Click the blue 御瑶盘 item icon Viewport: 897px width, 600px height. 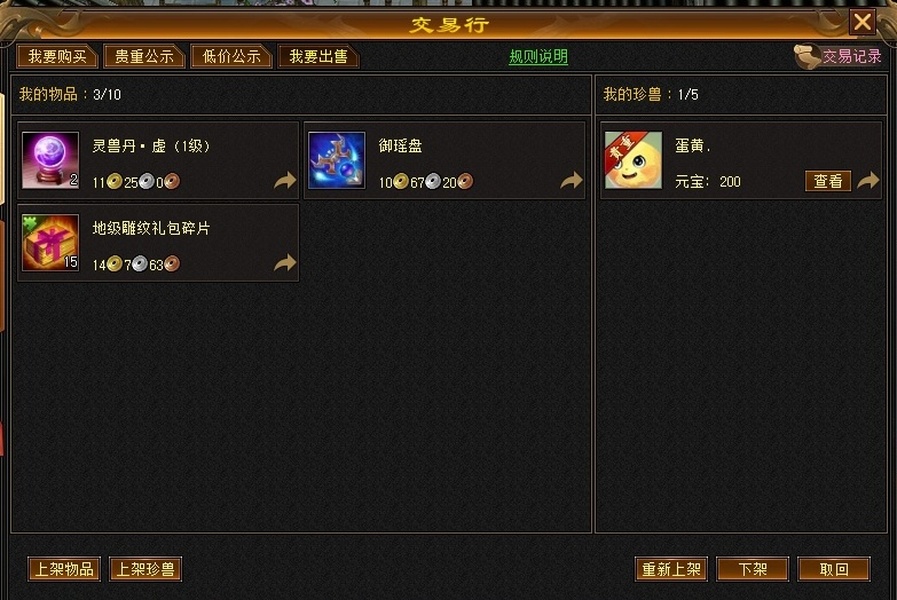coord(336,160)
